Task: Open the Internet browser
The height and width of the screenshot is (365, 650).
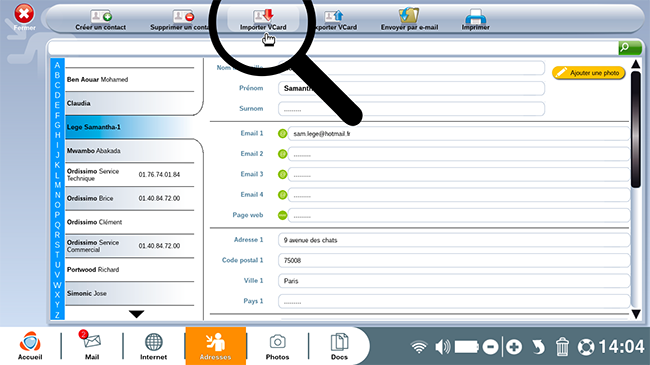Action: (153, 346)
